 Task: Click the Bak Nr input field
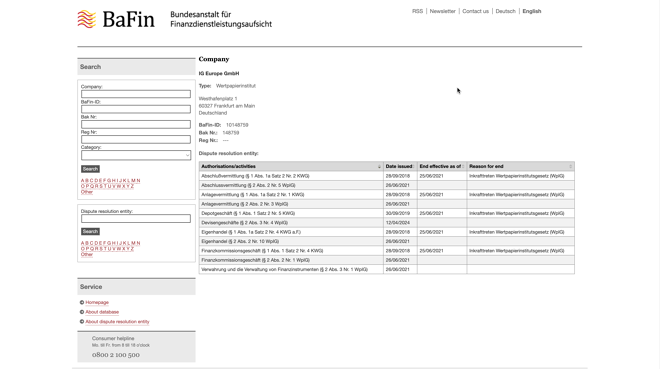136,124
